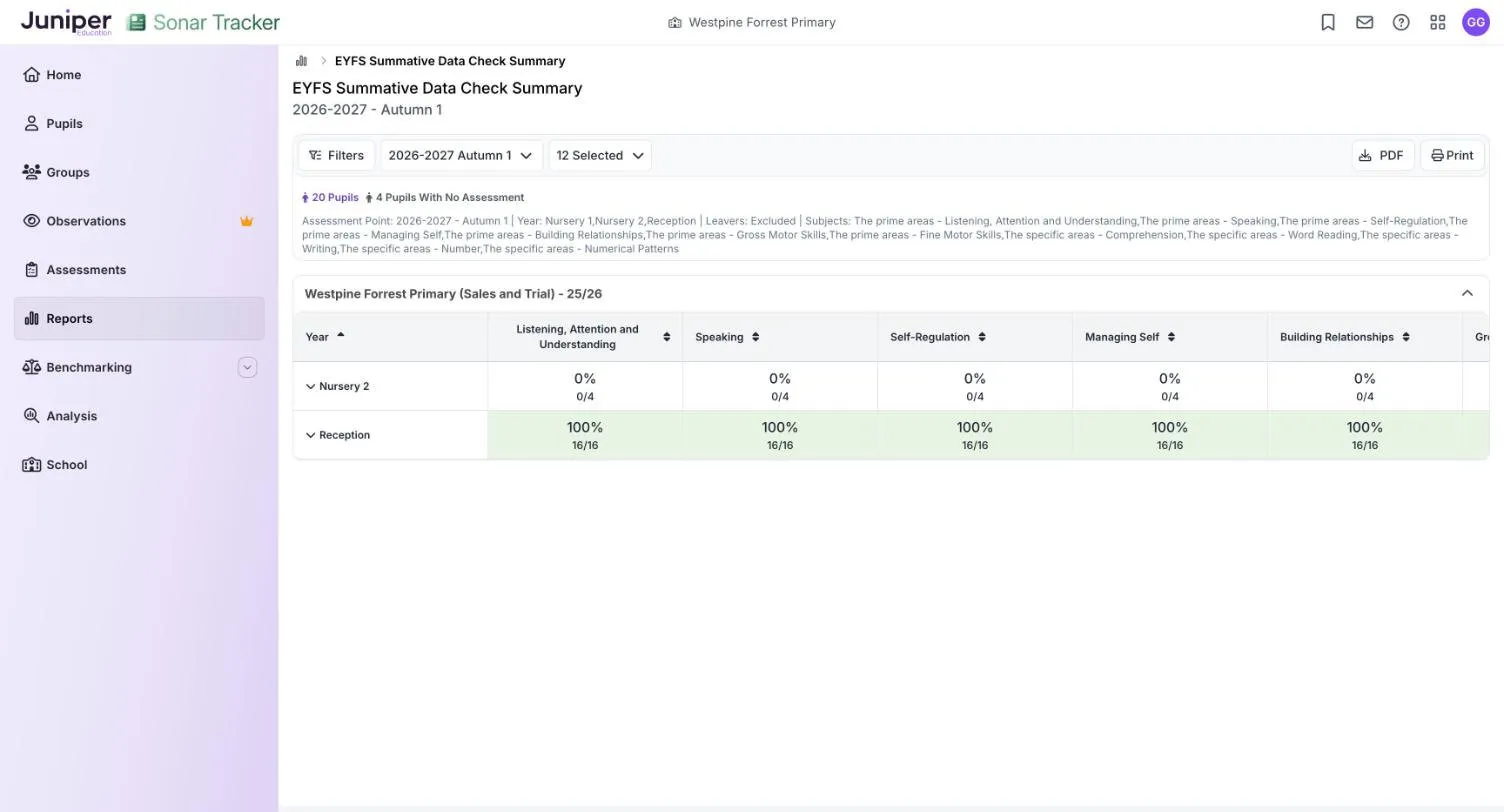Sort the Building Relationships column
Screen dimensions: 1504x812
[1406, 337]
